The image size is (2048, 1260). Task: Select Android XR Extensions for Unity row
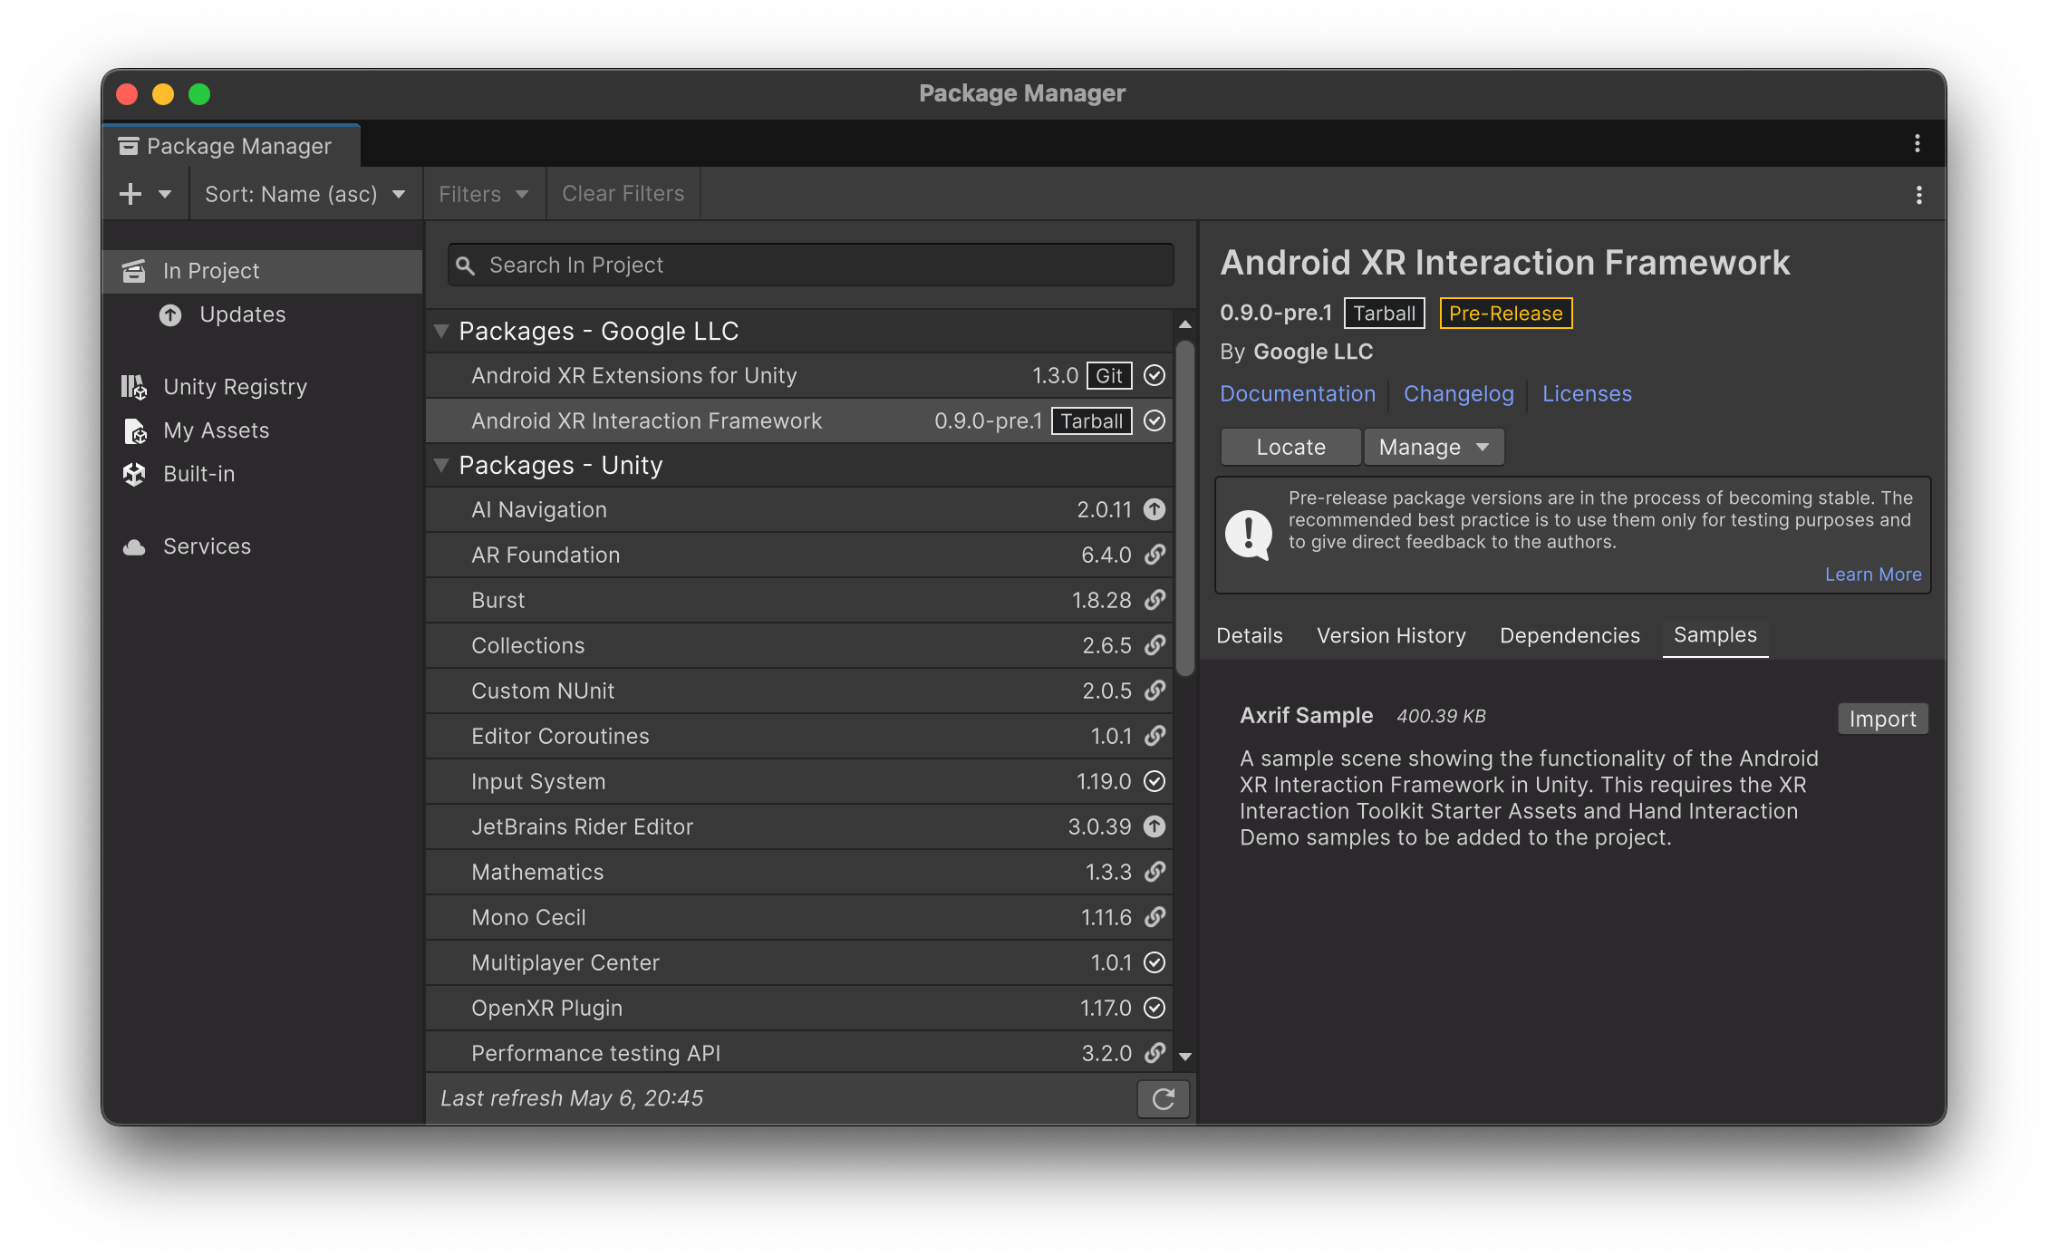[x=799, y=376]
